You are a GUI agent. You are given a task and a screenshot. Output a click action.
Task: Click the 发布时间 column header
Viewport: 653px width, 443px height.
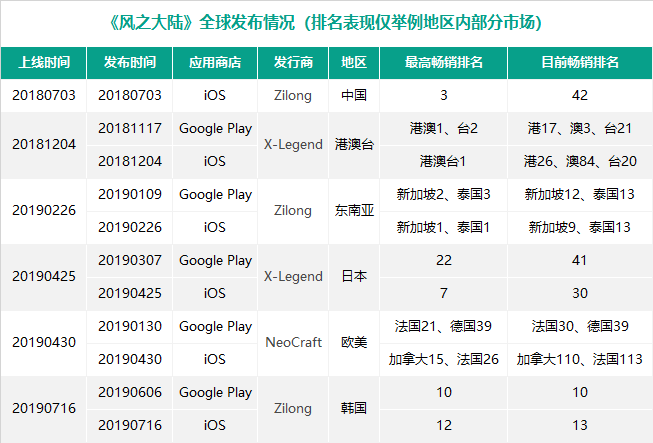point(129,62)
